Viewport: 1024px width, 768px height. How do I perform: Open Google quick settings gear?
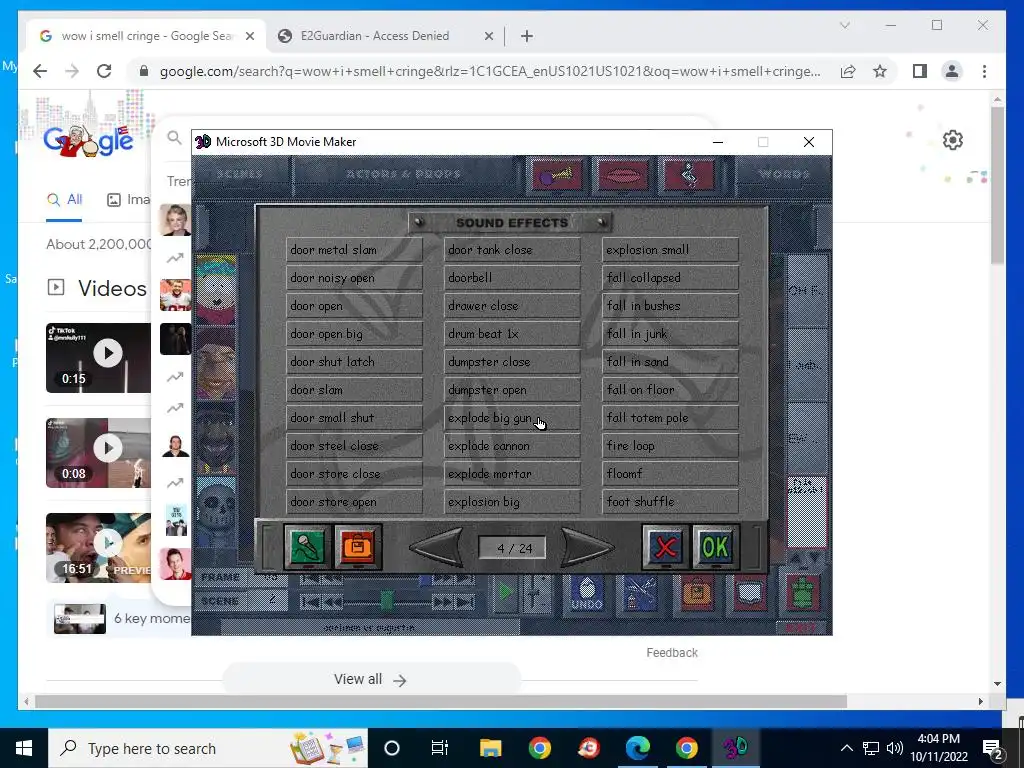pos(953,140)
